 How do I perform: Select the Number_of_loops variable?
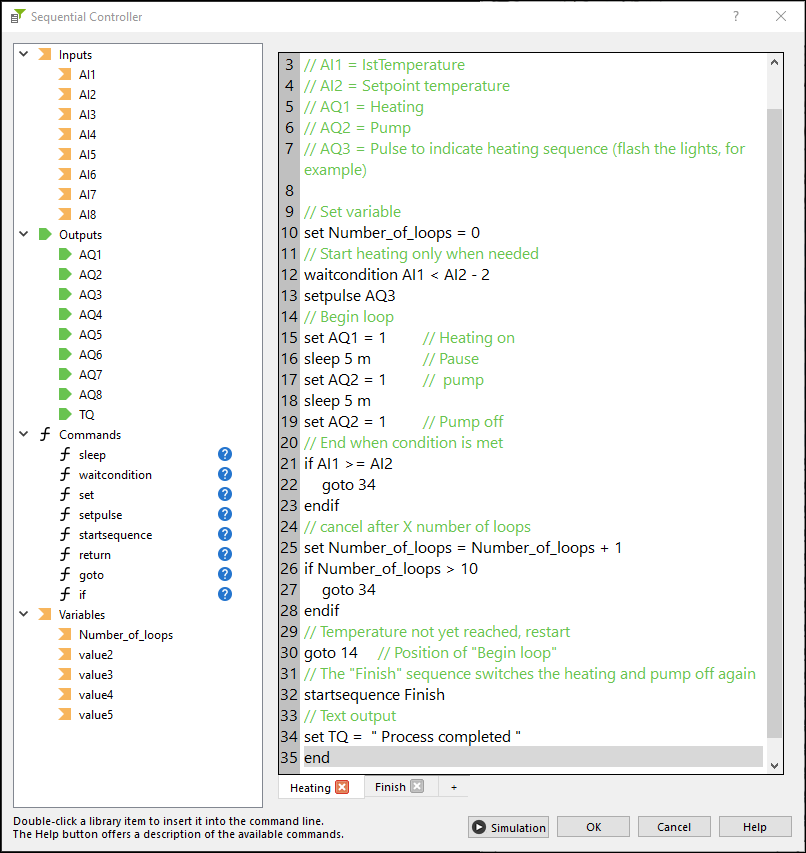[125, 635]
